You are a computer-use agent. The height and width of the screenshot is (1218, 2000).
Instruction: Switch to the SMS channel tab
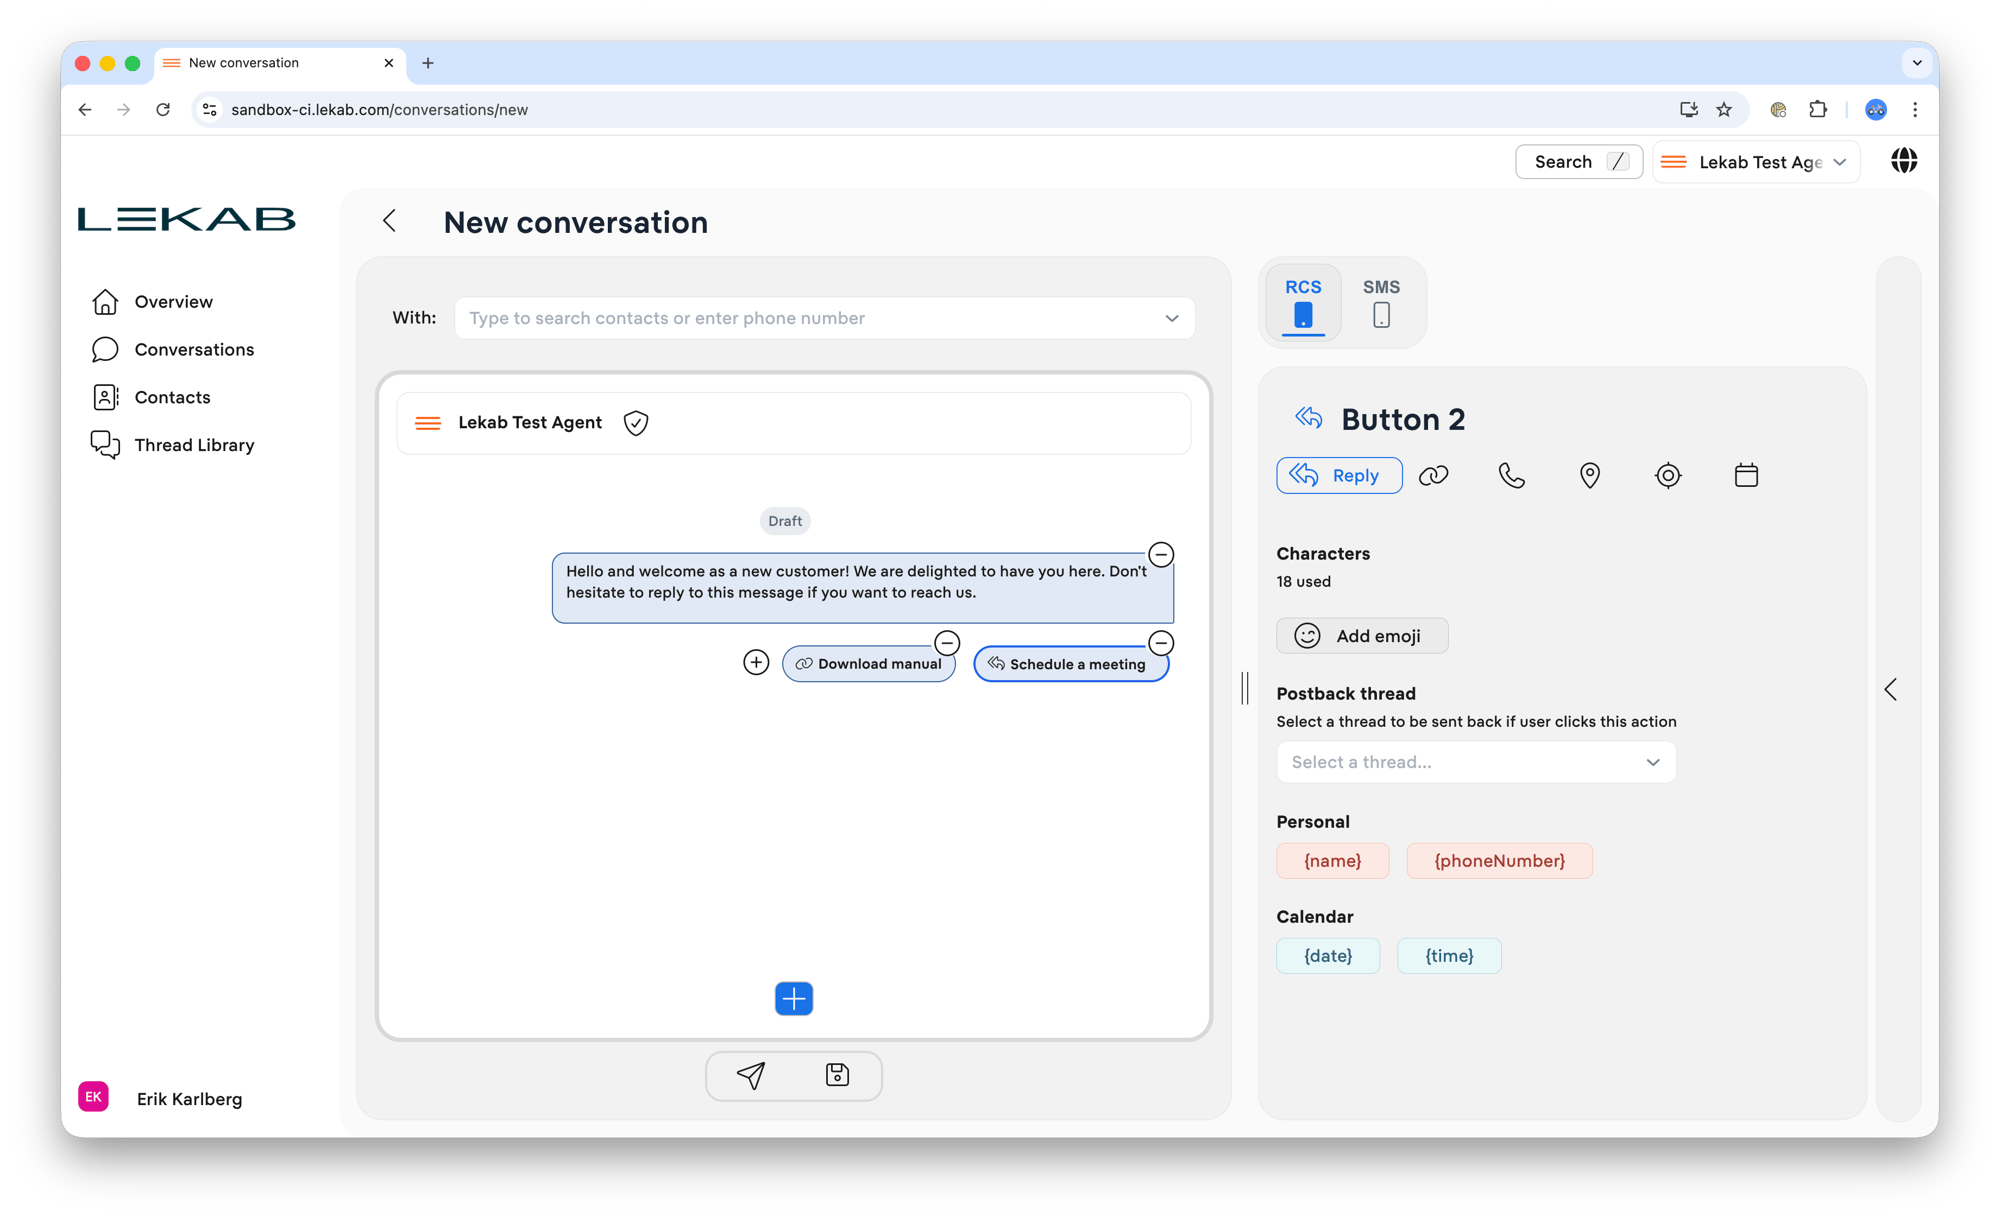coord(1381,302)
